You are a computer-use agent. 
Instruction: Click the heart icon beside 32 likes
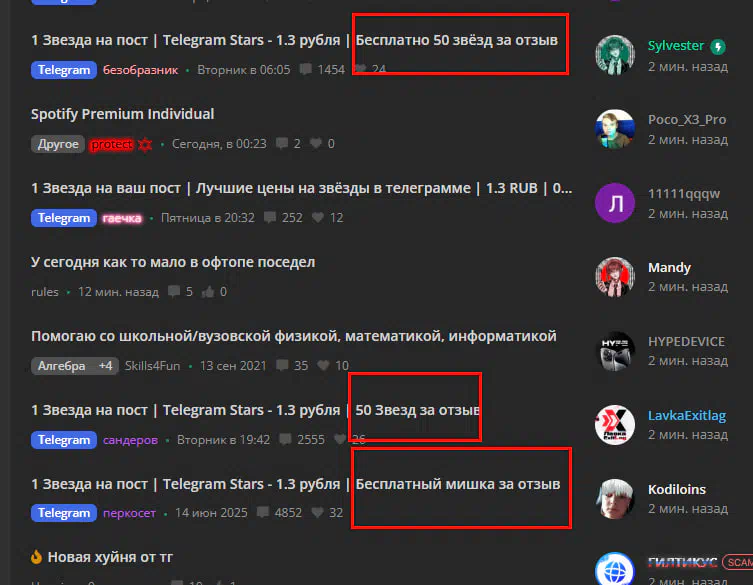tap(317, 512)
